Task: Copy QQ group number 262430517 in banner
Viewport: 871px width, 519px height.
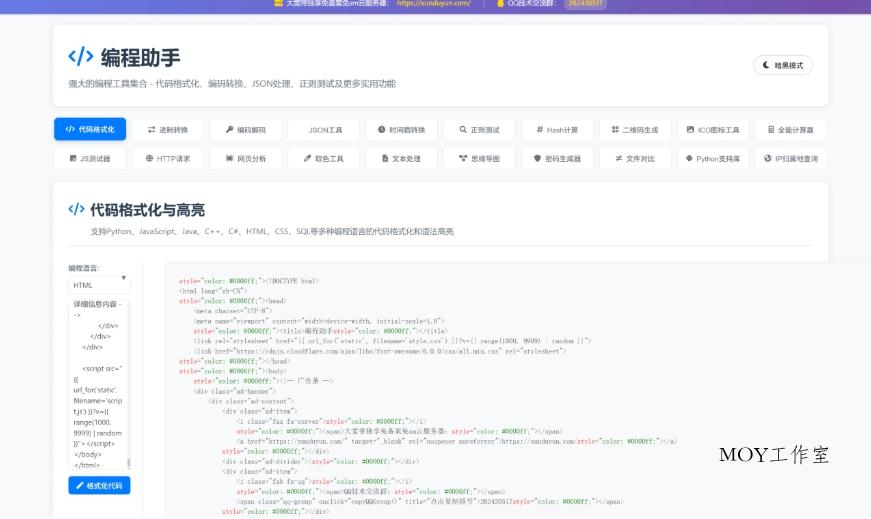Action: (585, 3)
